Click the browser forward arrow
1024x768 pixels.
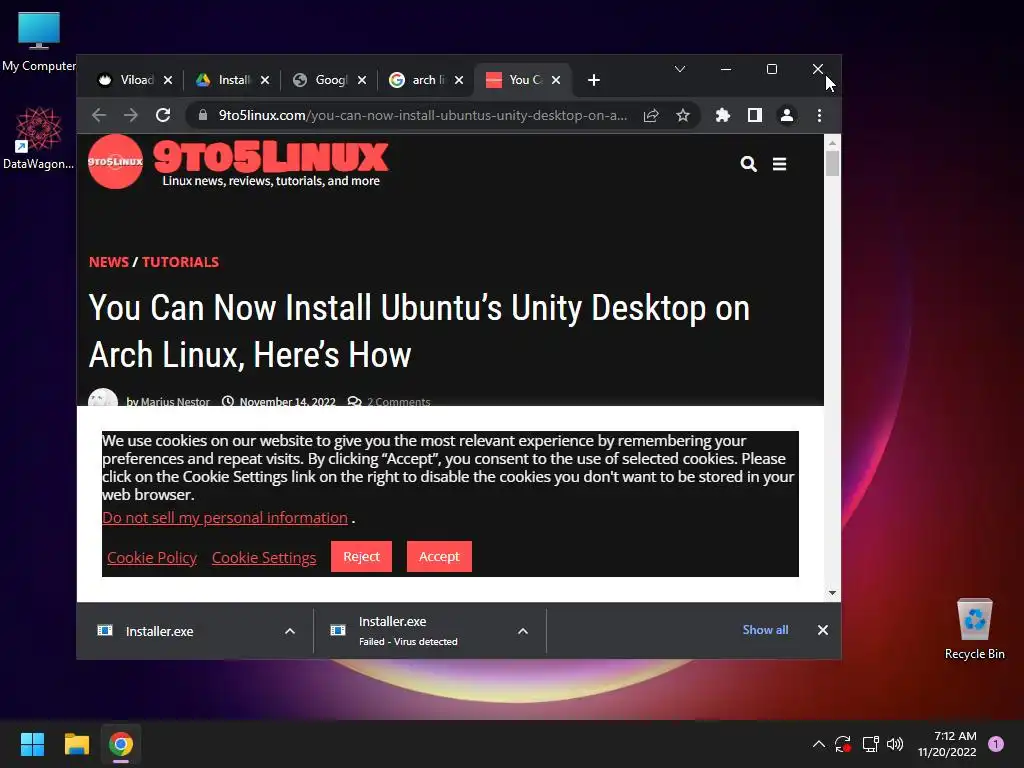coord(131,116)
